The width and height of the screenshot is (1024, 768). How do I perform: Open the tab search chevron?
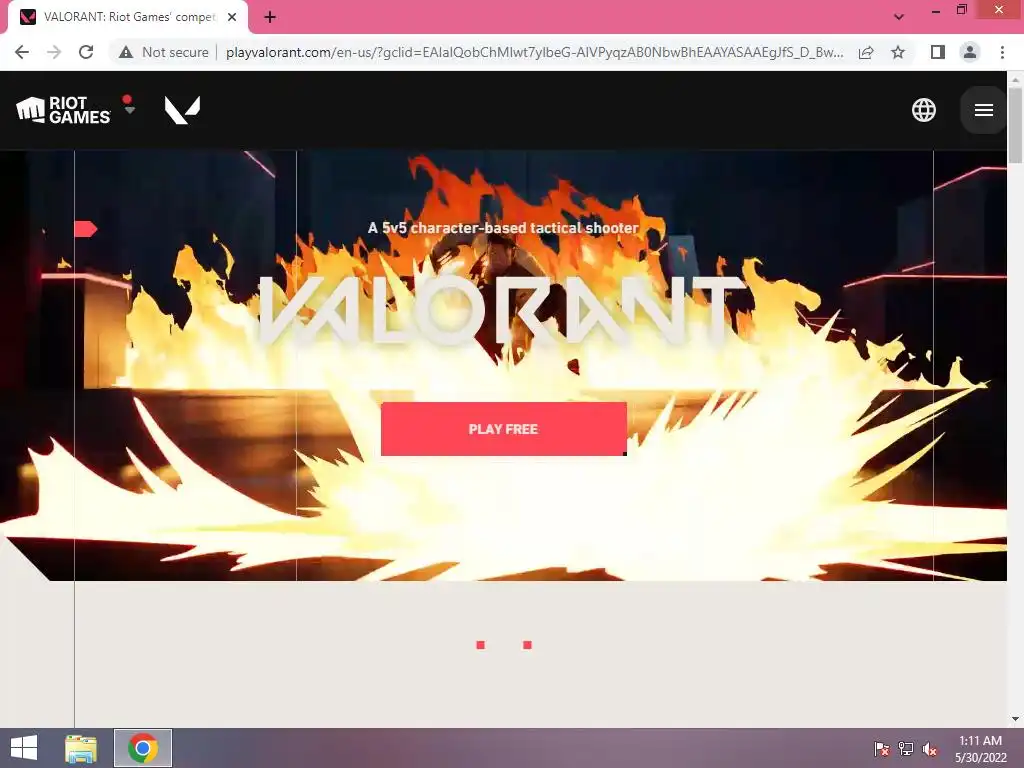click(x=899, y=17)
